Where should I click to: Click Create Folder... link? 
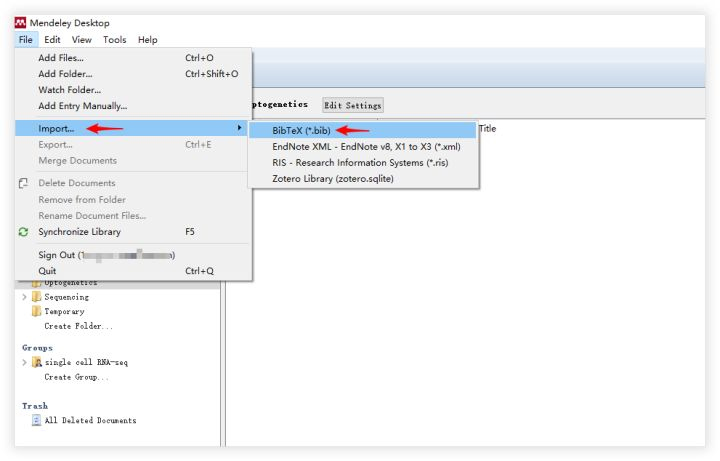(x=79, y=326)
